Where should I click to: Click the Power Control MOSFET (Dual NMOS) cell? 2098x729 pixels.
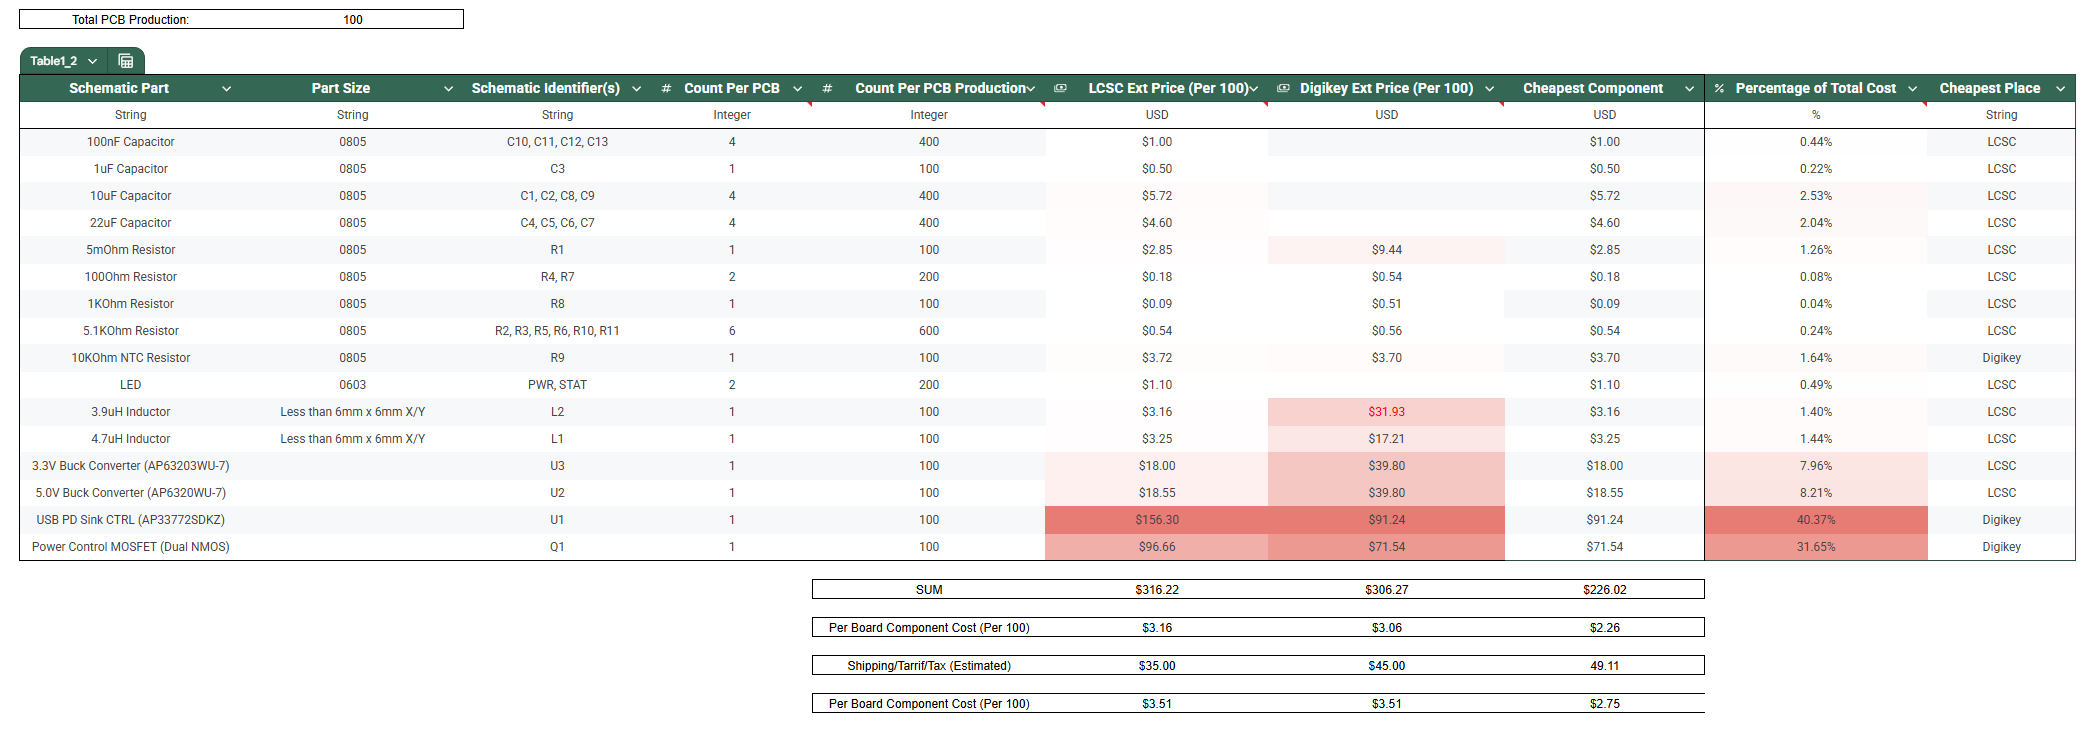pos(131,547)
